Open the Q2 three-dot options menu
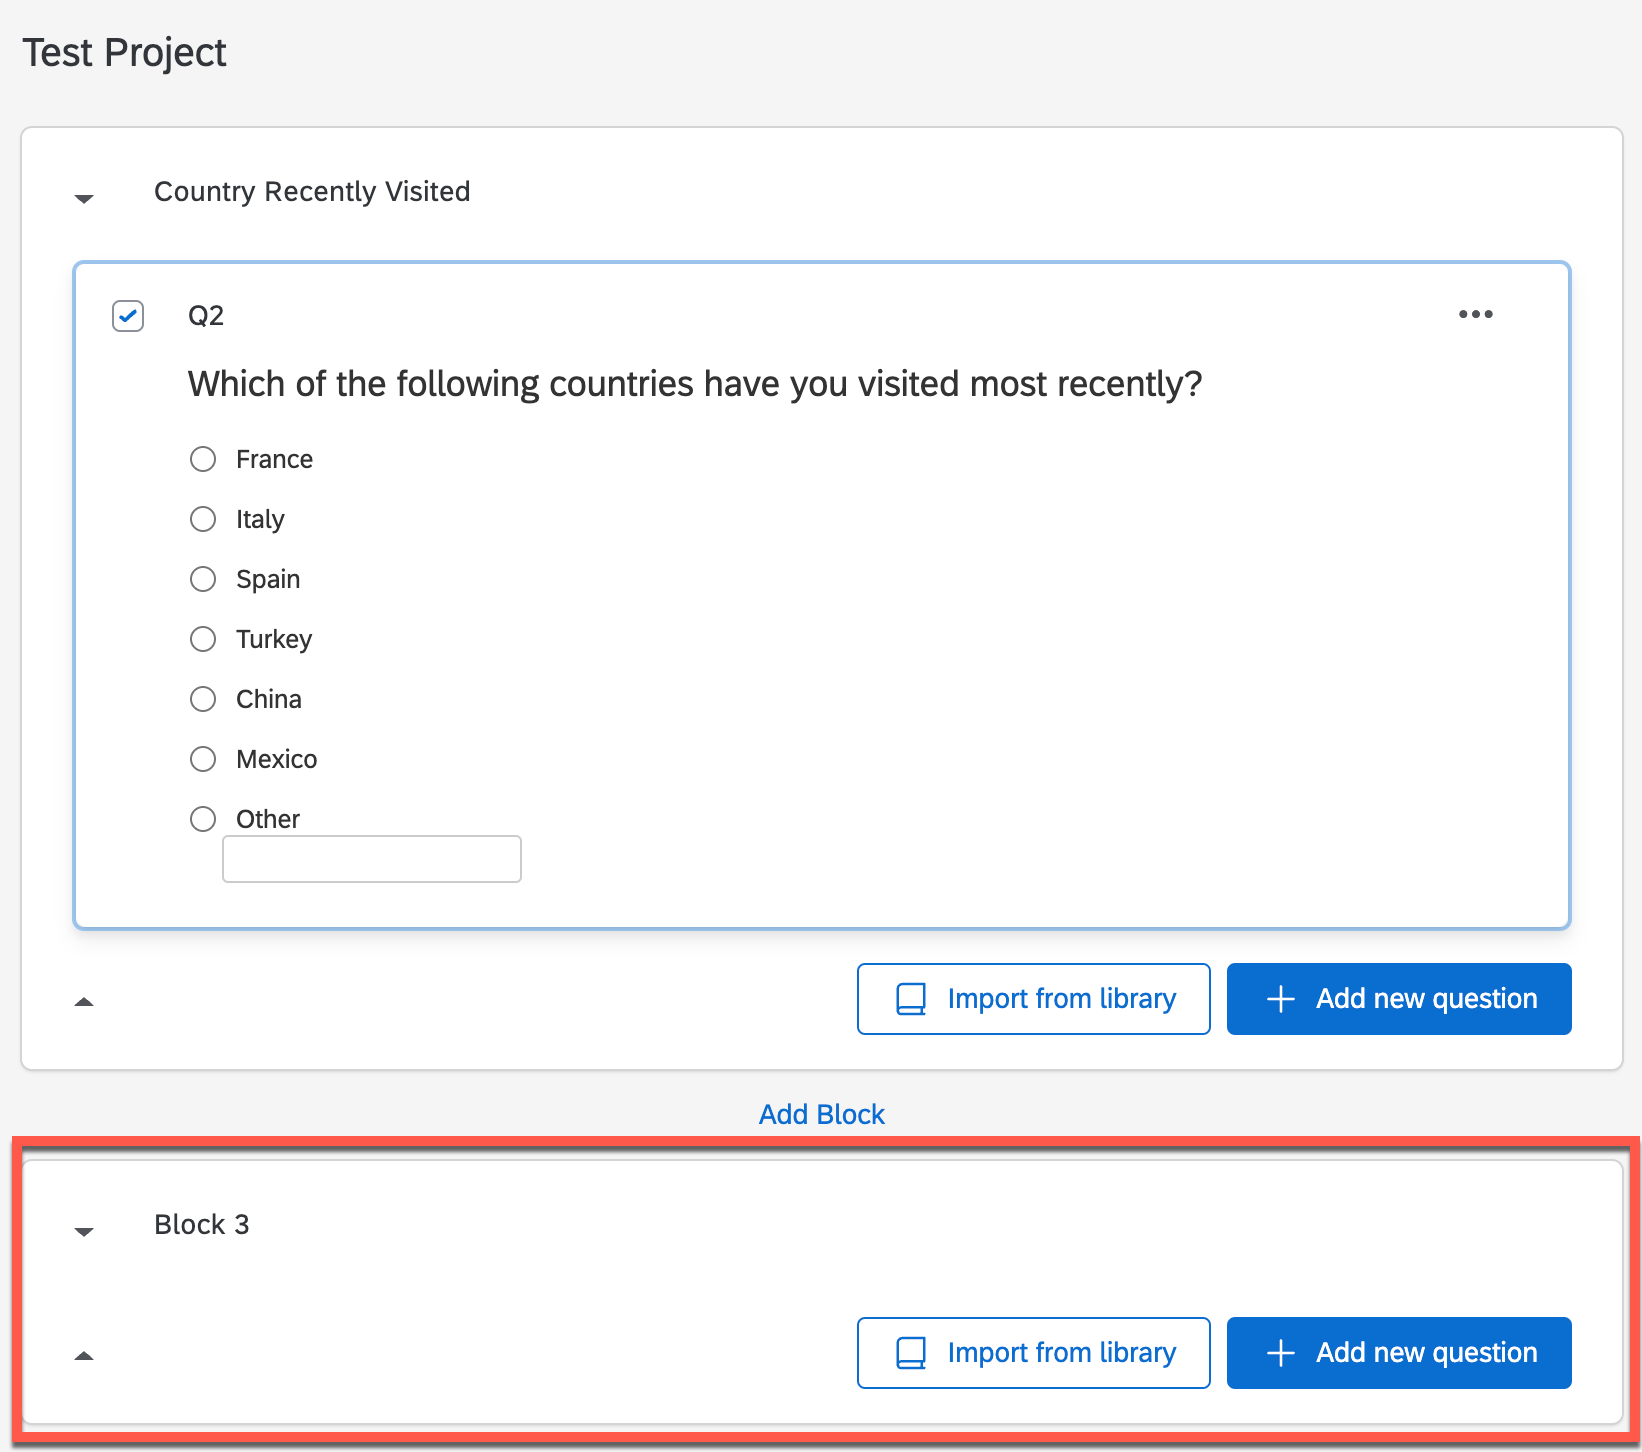This screenshot has height=1452, width=1642. (1475, 314)
